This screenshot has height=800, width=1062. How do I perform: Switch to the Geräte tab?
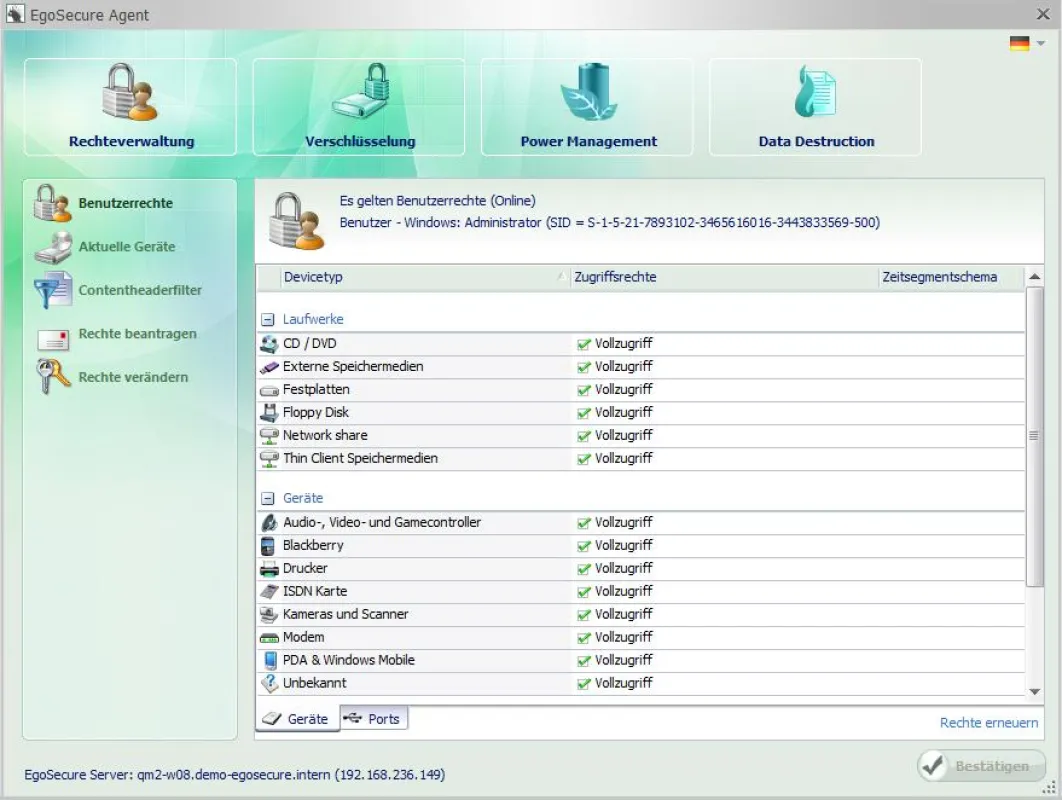click(x=297, y=719)
